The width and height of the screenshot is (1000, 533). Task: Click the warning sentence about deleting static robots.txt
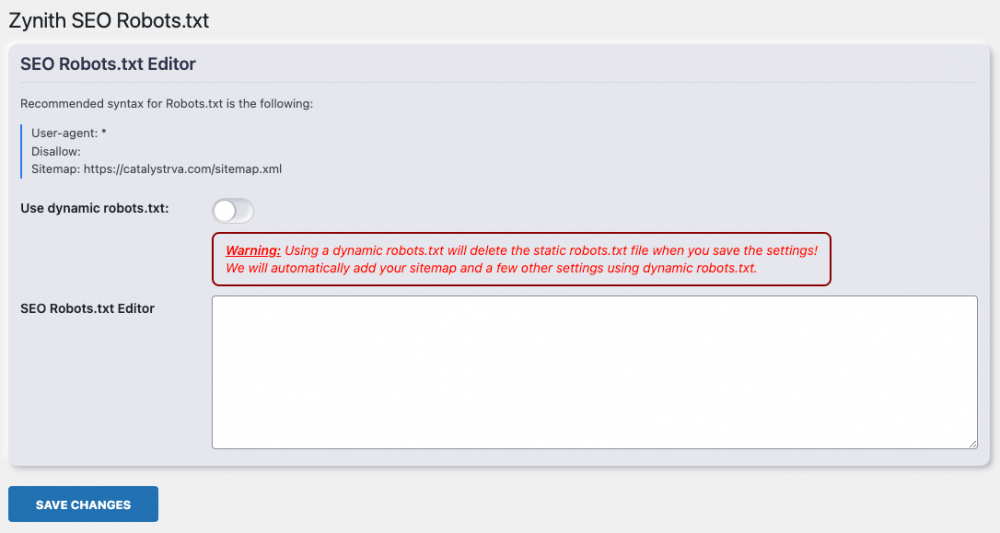click(552, 250)
